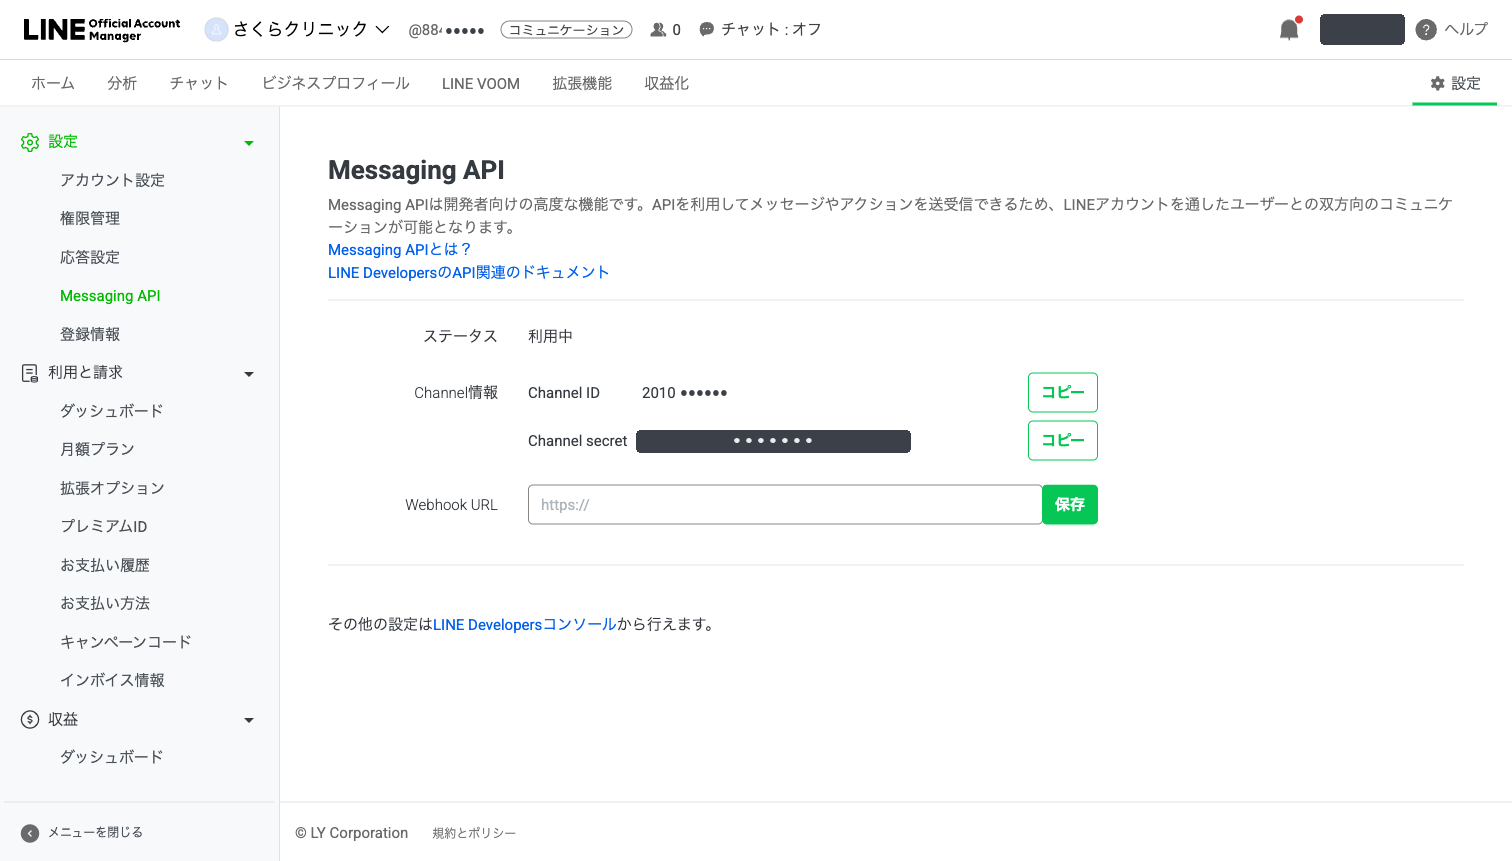Click the Channel ID value 2010
This screenshot has height=861, width=1512.
pos(684,393)
